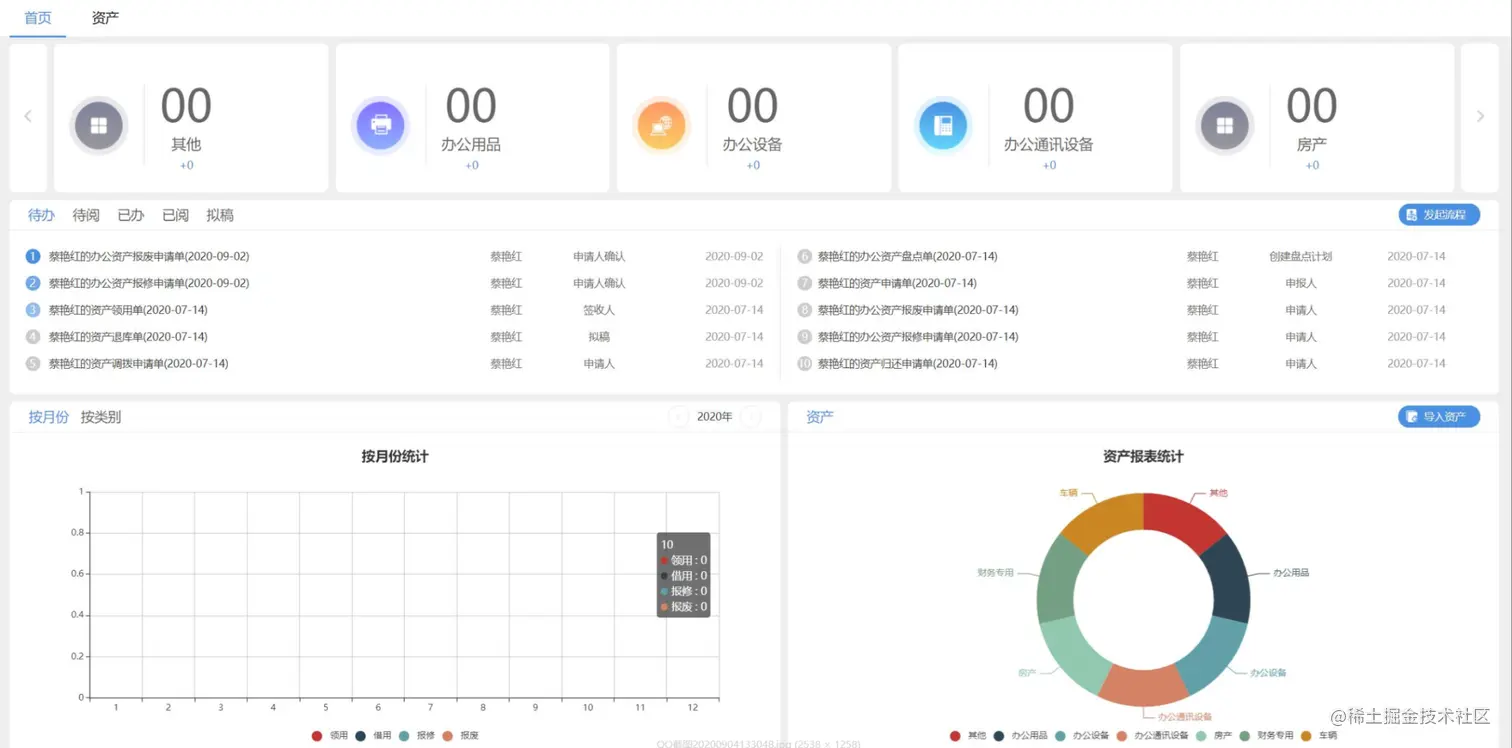Click the 导入资产 button
The width and height of the screenshot is (1512, 748).
tap(1439, 417)
